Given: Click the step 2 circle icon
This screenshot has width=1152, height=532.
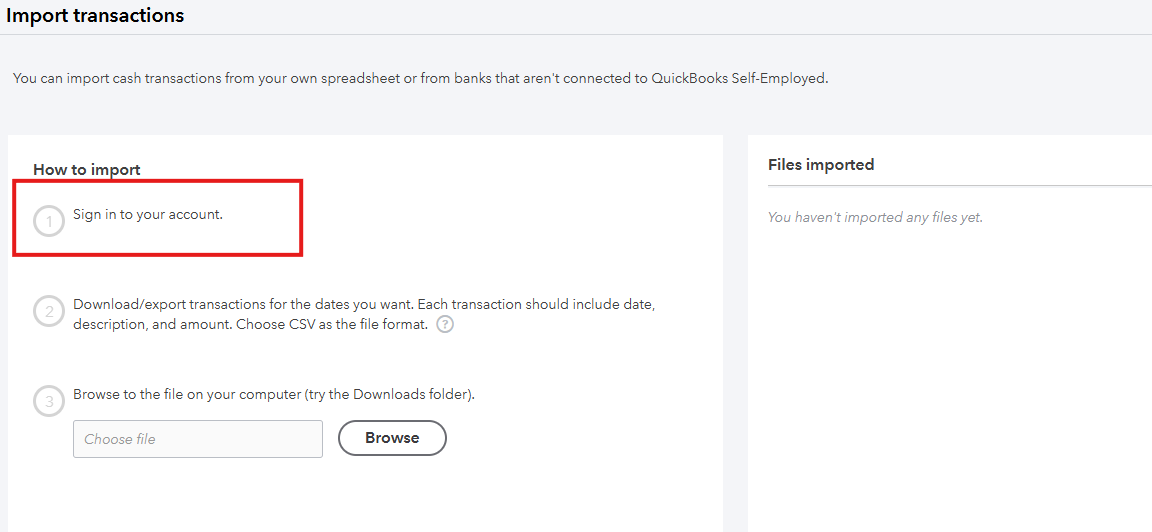Looking at the screenshot, I should click(49, 312).
